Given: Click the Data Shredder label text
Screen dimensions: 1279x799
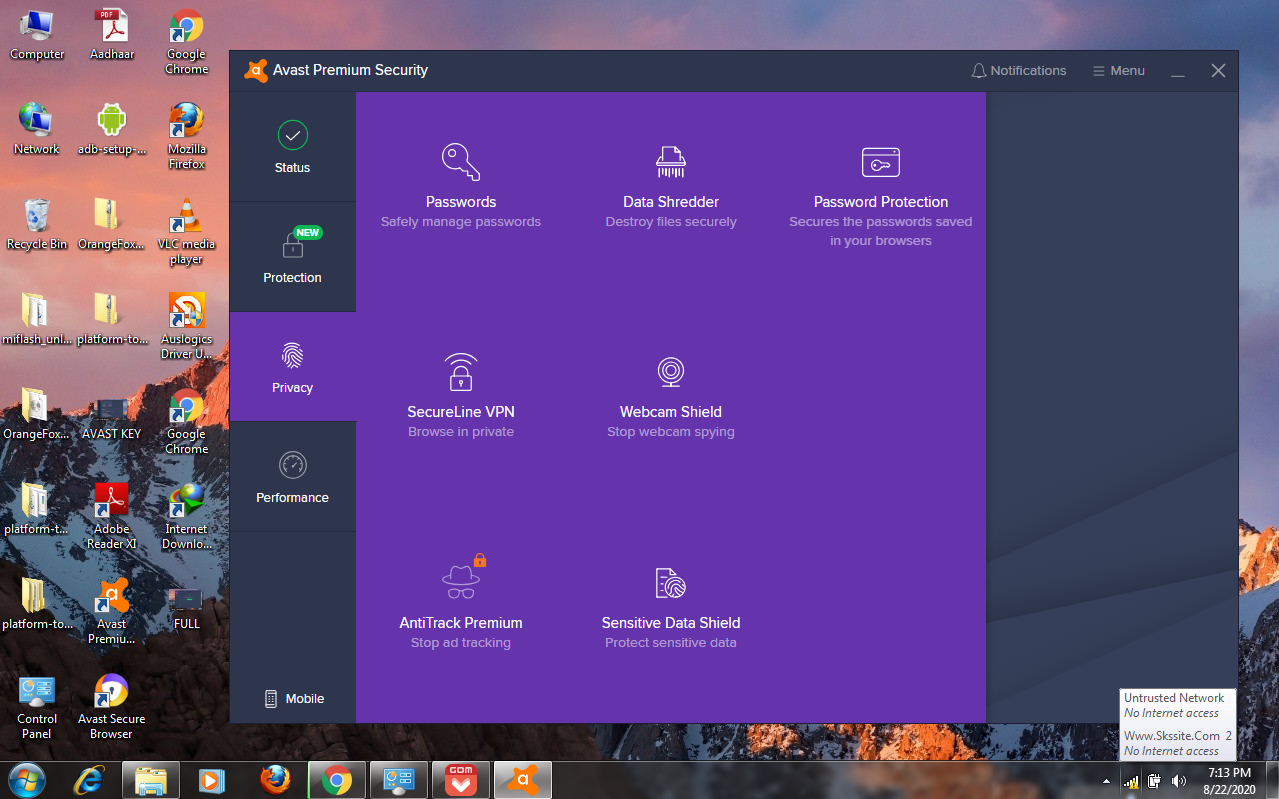Looking at the screenshot, I should click(x=671, y=202).
